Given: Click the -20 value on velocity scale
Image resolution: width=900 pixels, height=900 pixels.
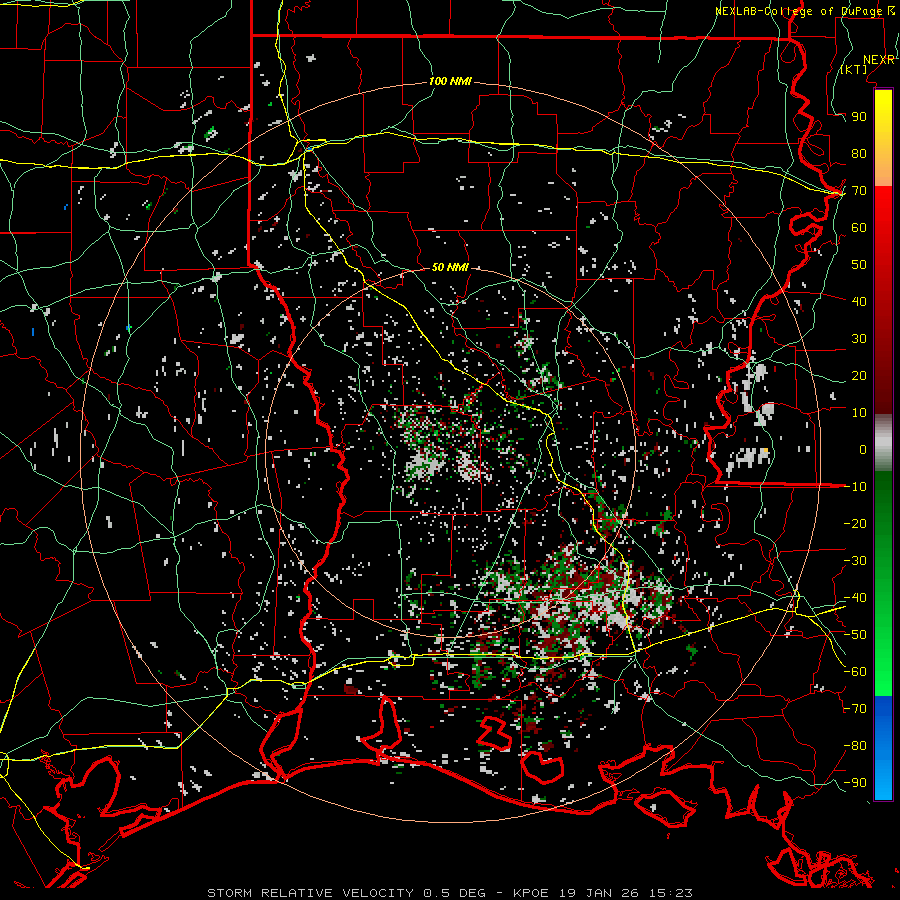Looking at the screenshot, I should (855, 524).
